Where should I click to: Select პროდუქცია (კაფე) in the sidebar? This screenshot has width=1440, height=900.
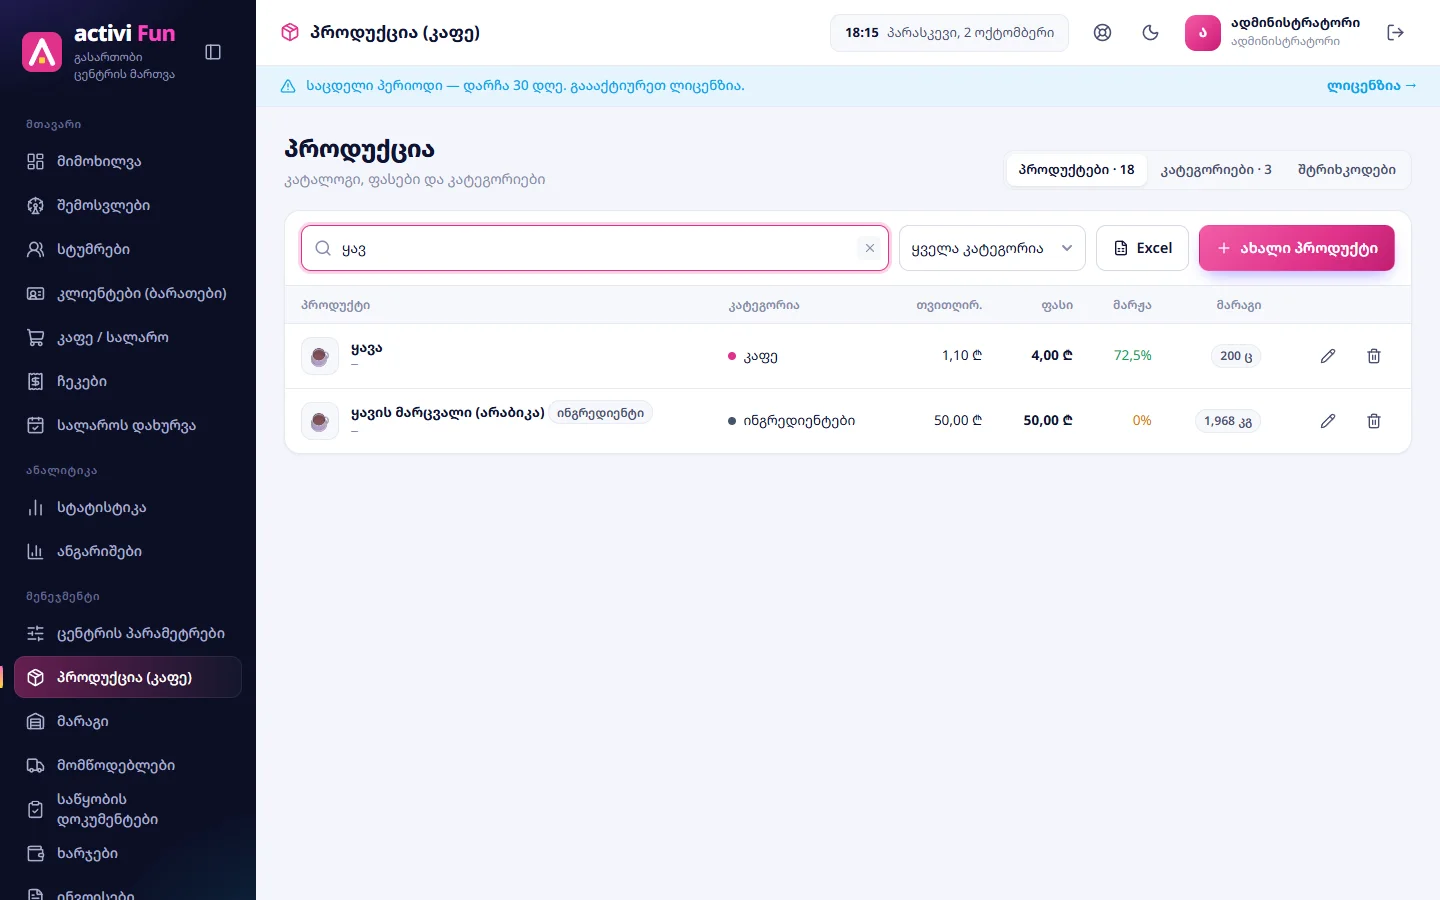click(128, 678)
